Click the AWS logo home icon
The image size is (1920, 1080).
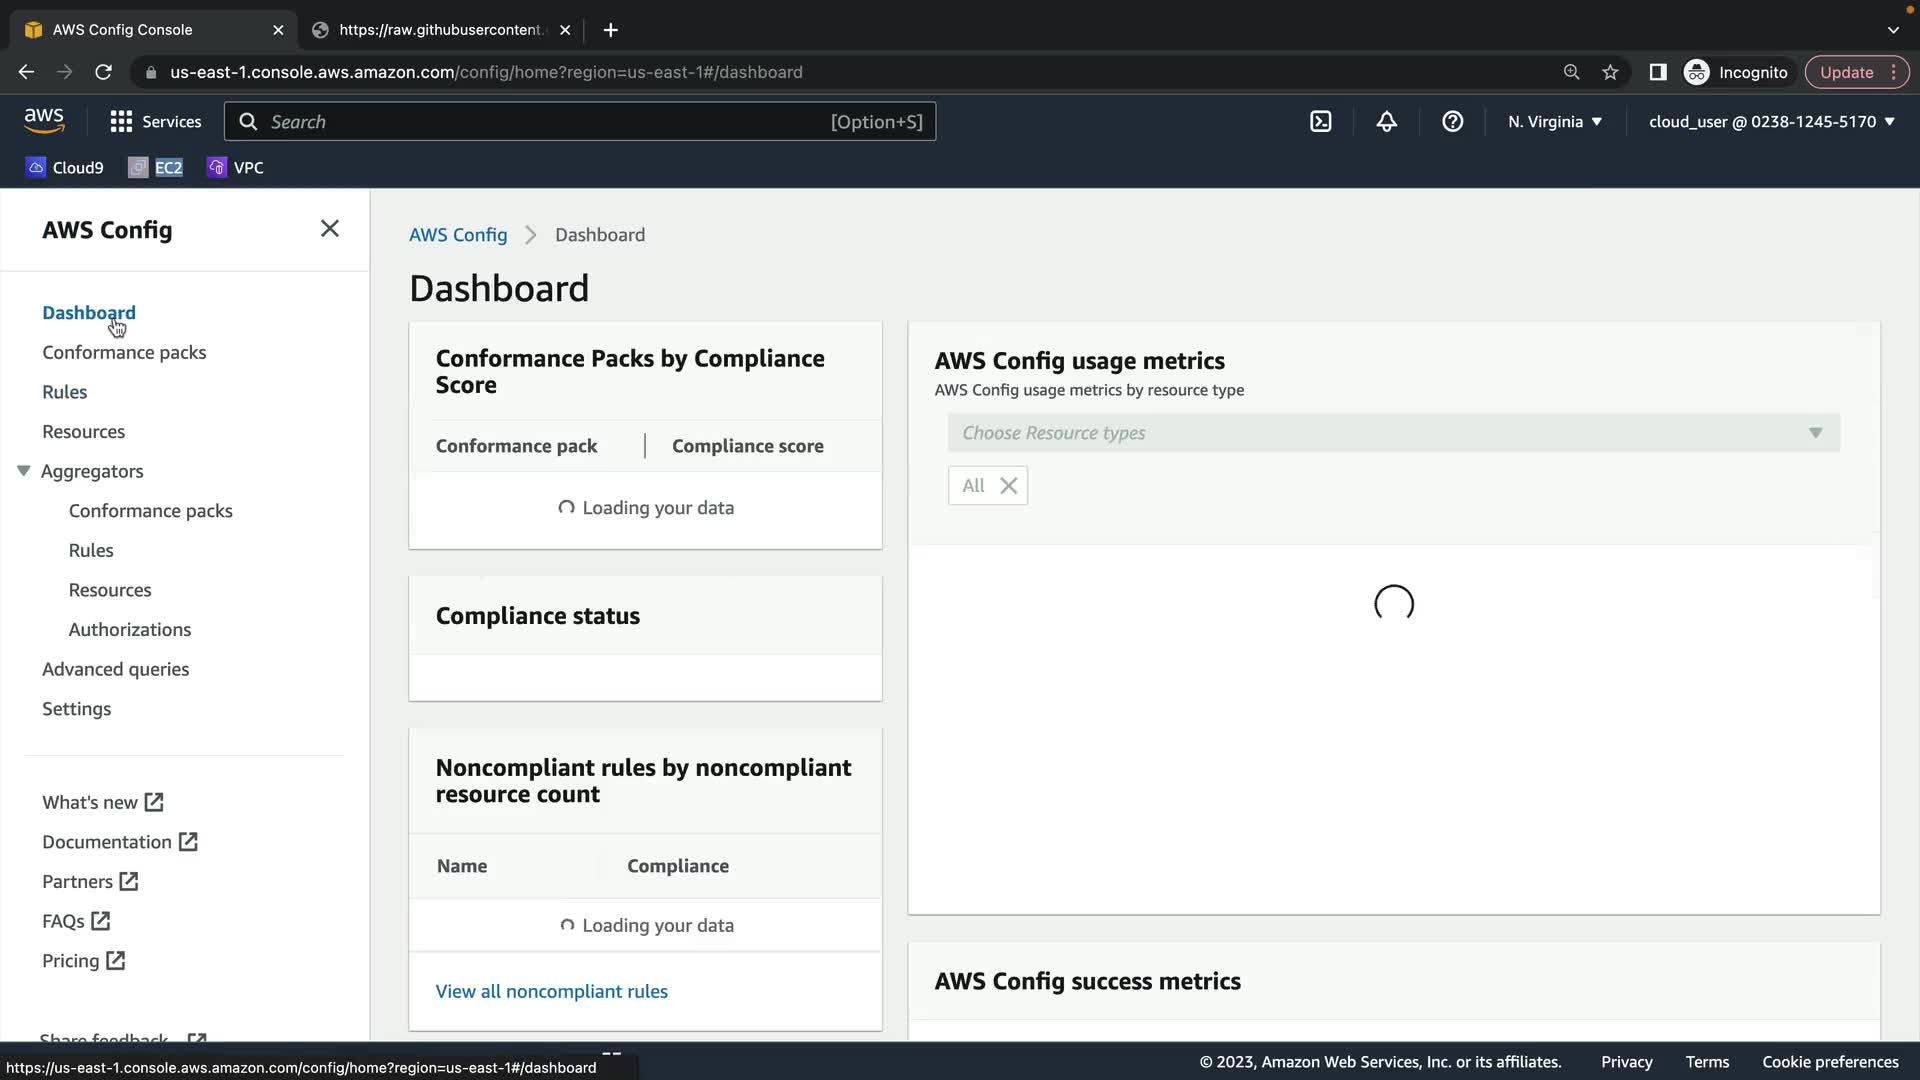(x=44, y=121)
